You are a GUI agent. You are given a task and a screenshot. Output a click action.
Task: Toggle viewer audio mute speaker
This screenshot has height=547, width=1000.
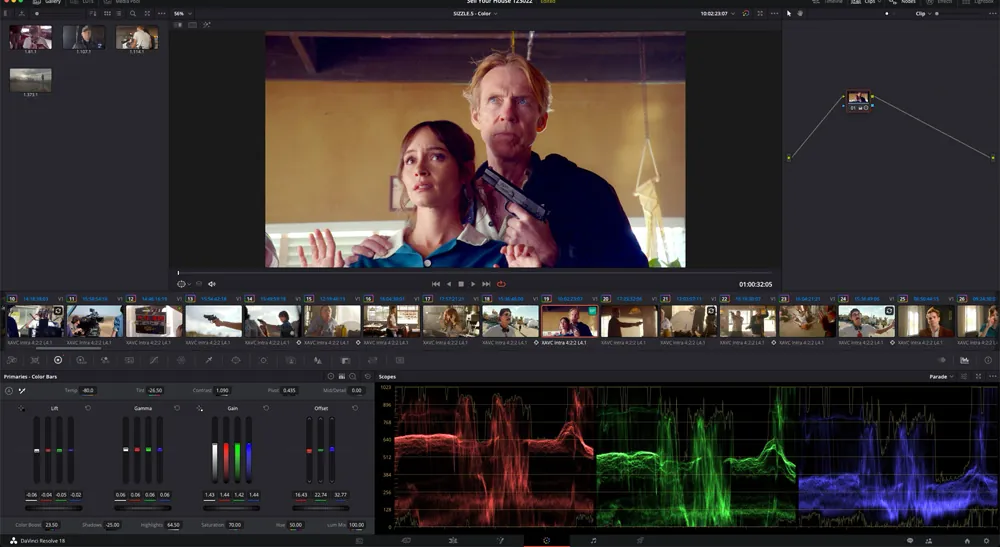pyautogui.click(x=212, y=284)
